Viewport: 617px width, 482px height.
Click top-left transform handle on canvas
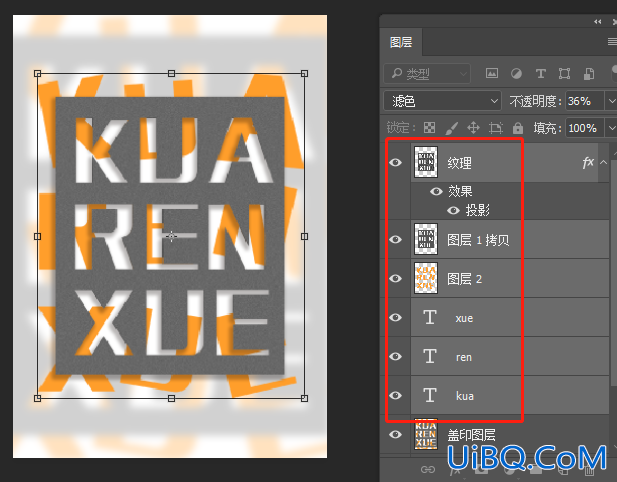coord(37,74)
